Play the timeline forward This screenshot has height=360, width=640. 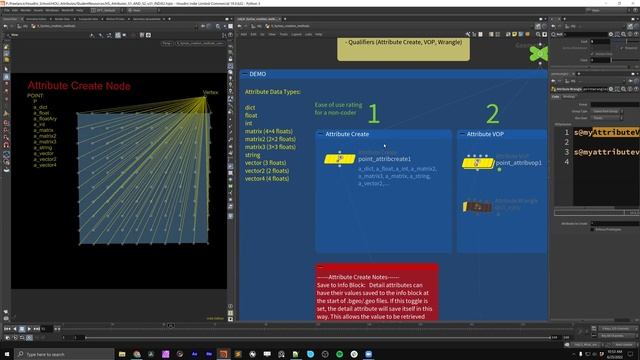29,329
